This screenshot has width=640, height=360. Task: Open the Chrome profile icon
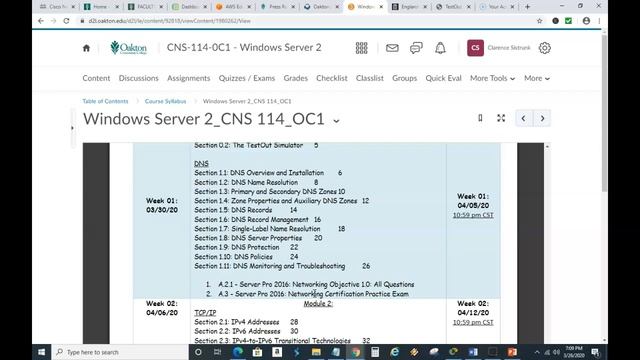point(586,21)
